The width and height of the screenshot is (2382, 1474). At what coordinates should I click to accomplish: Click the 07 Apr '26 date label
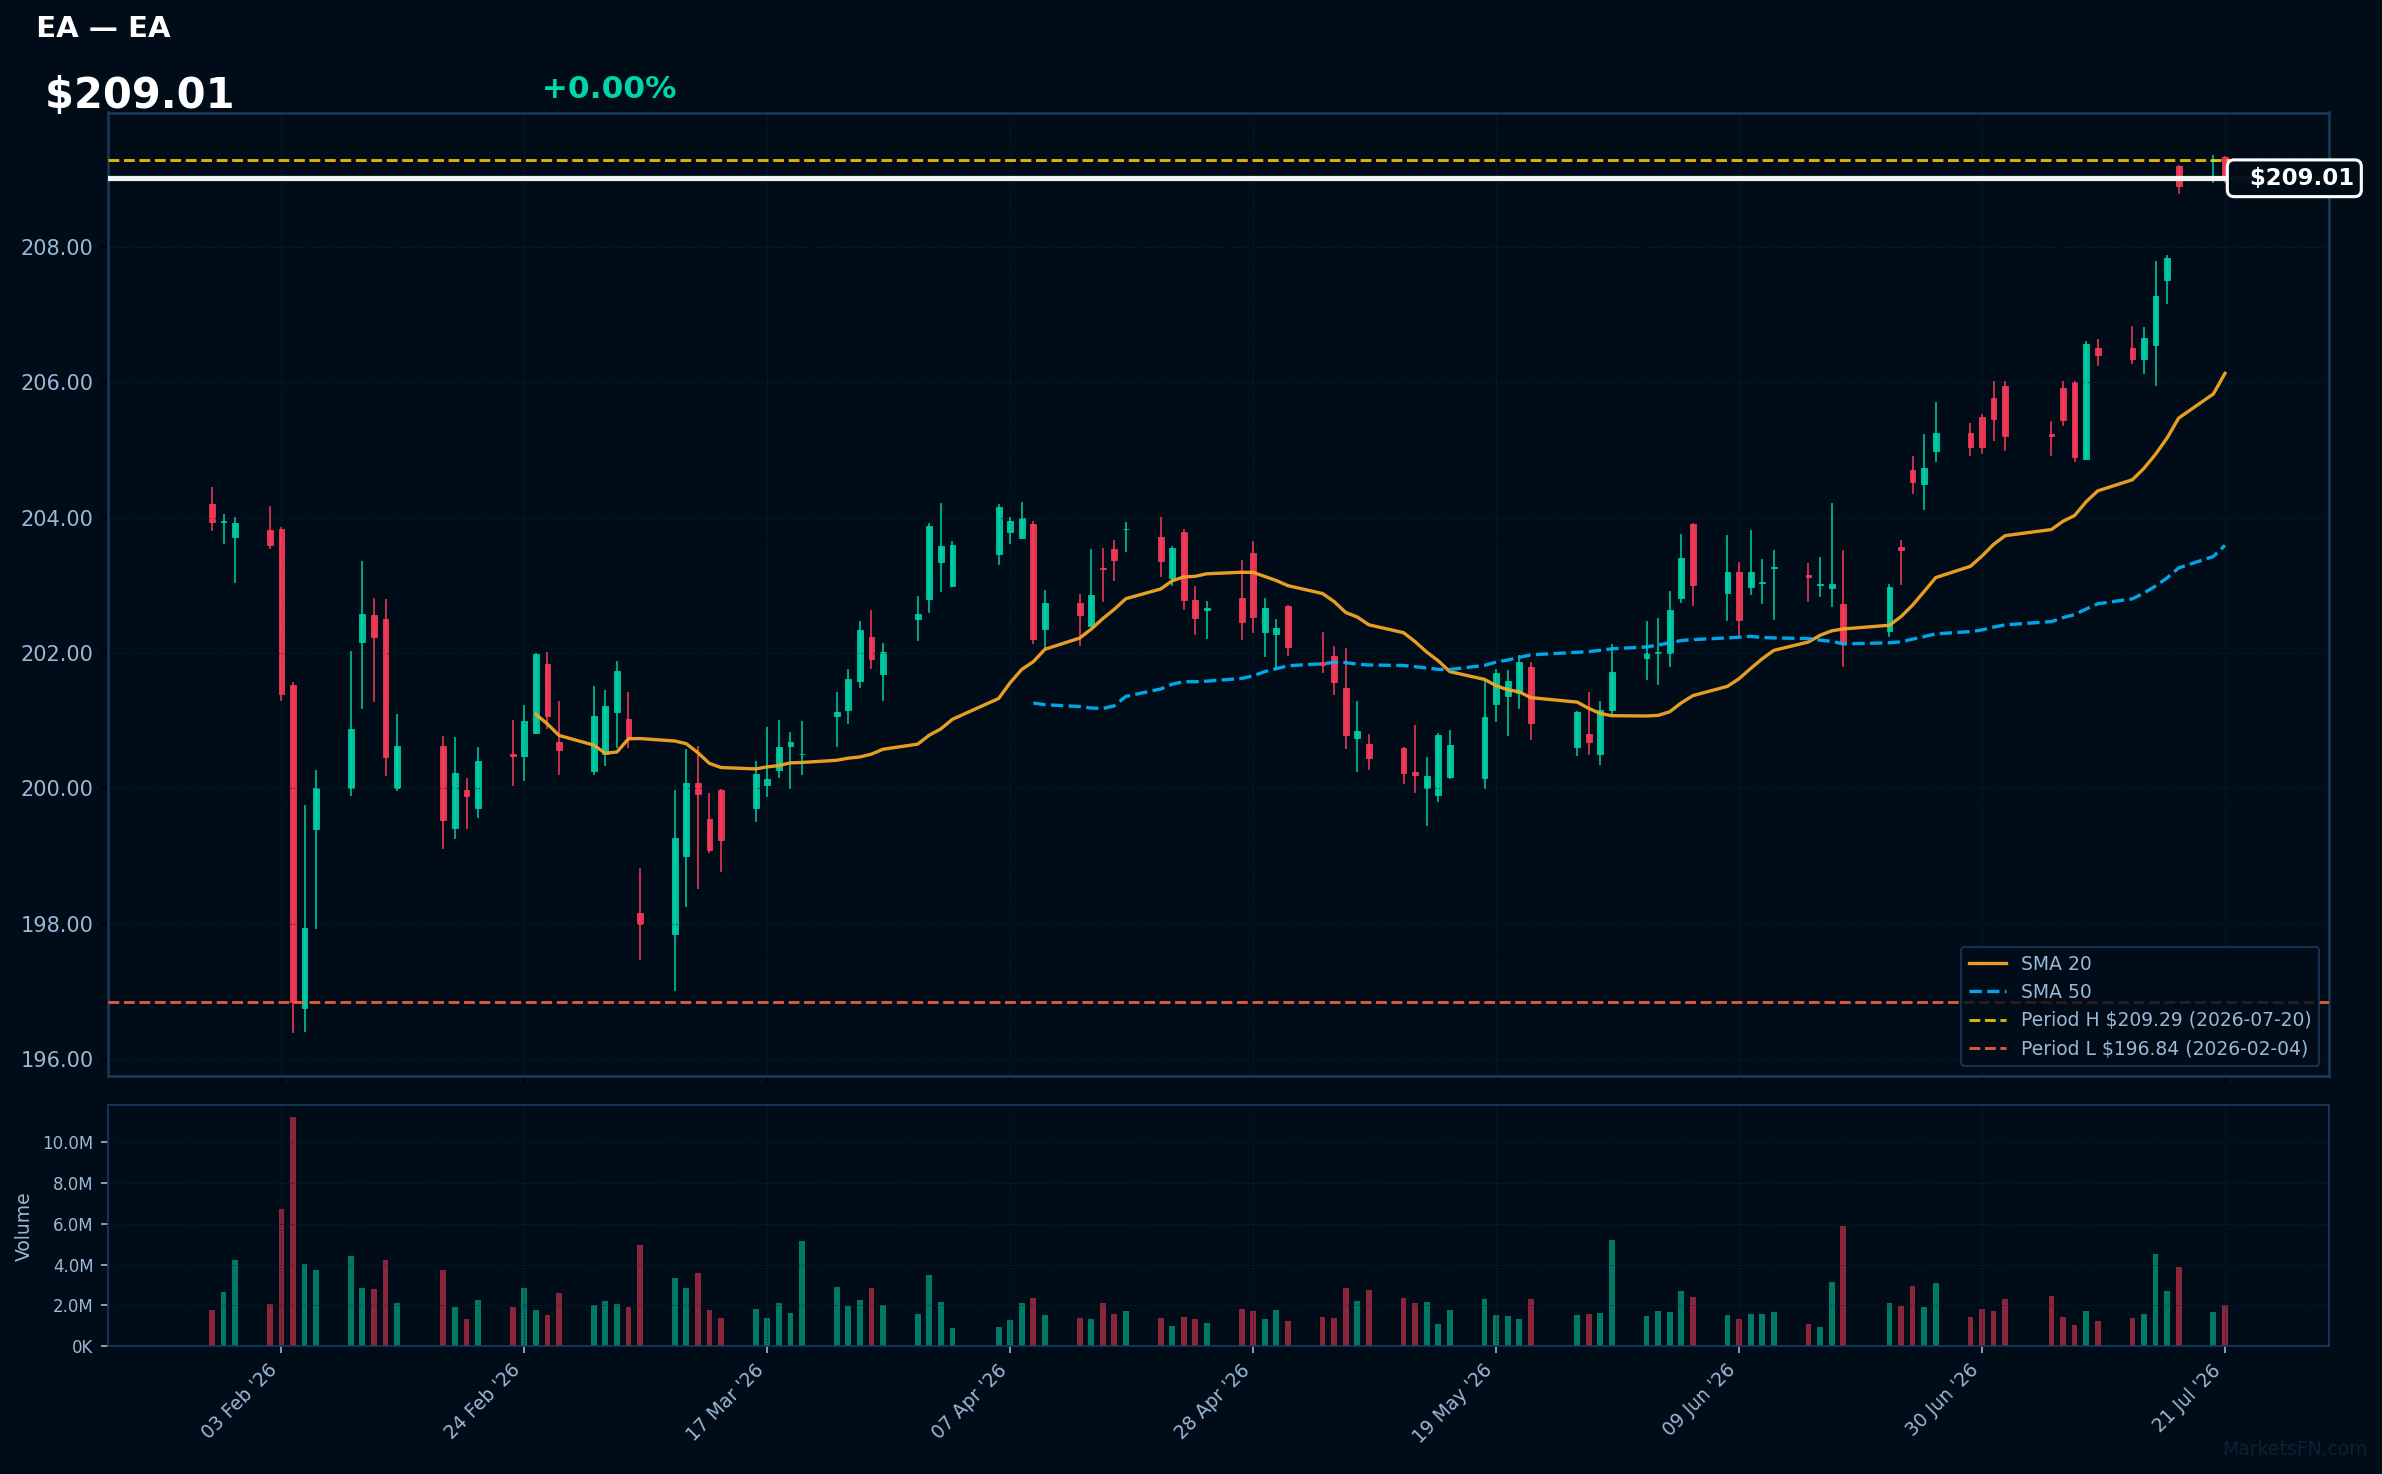[x=968, y=1401]
